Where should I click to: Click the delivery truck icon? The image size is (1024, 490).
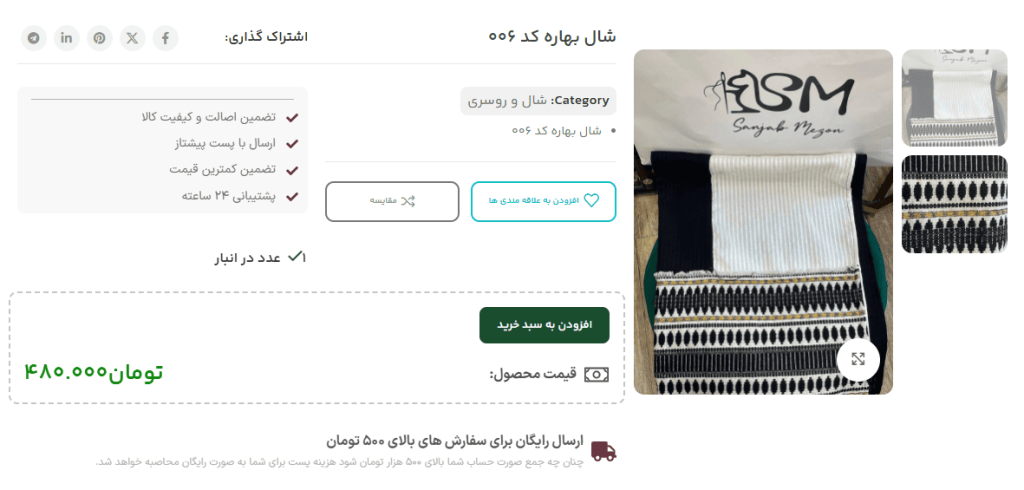point(603,451)
